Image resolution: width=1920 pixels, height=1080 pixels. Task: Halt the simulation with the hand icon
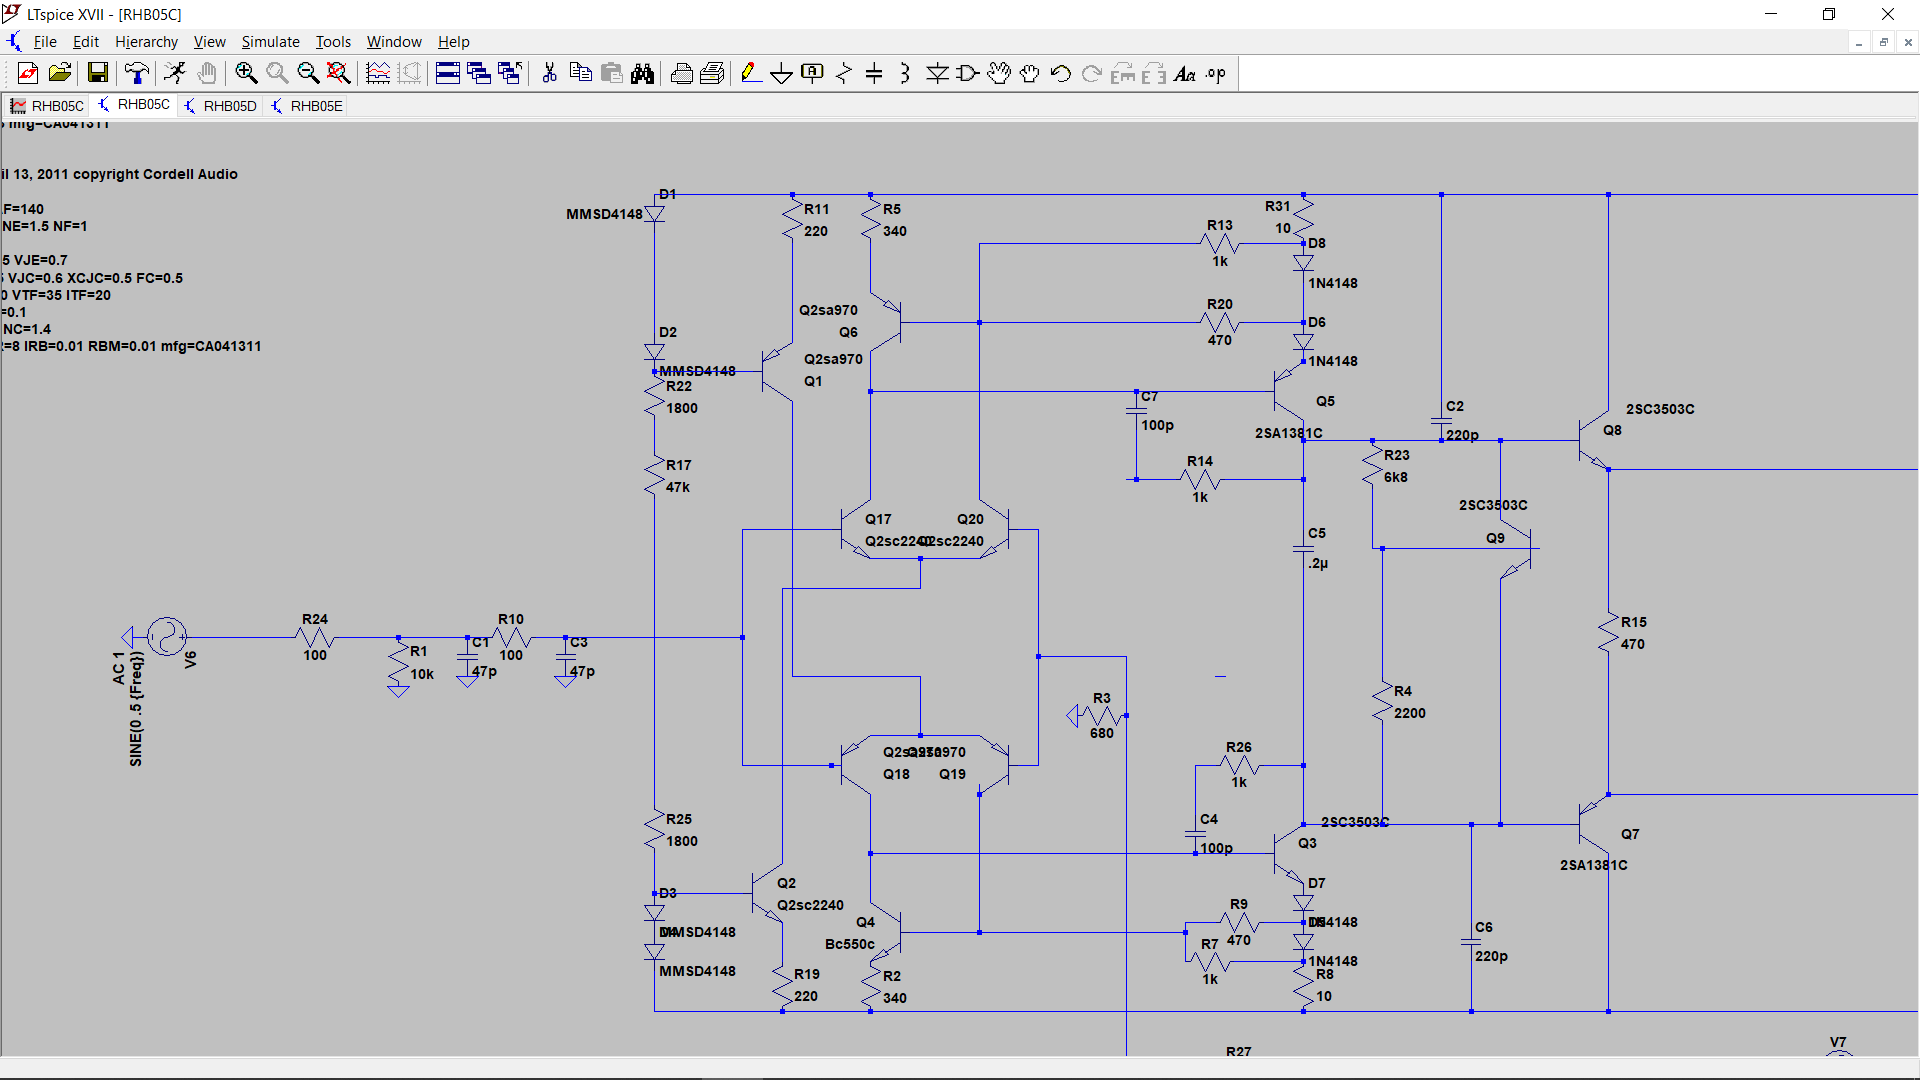pyautogui.click(x=207, y=73)
